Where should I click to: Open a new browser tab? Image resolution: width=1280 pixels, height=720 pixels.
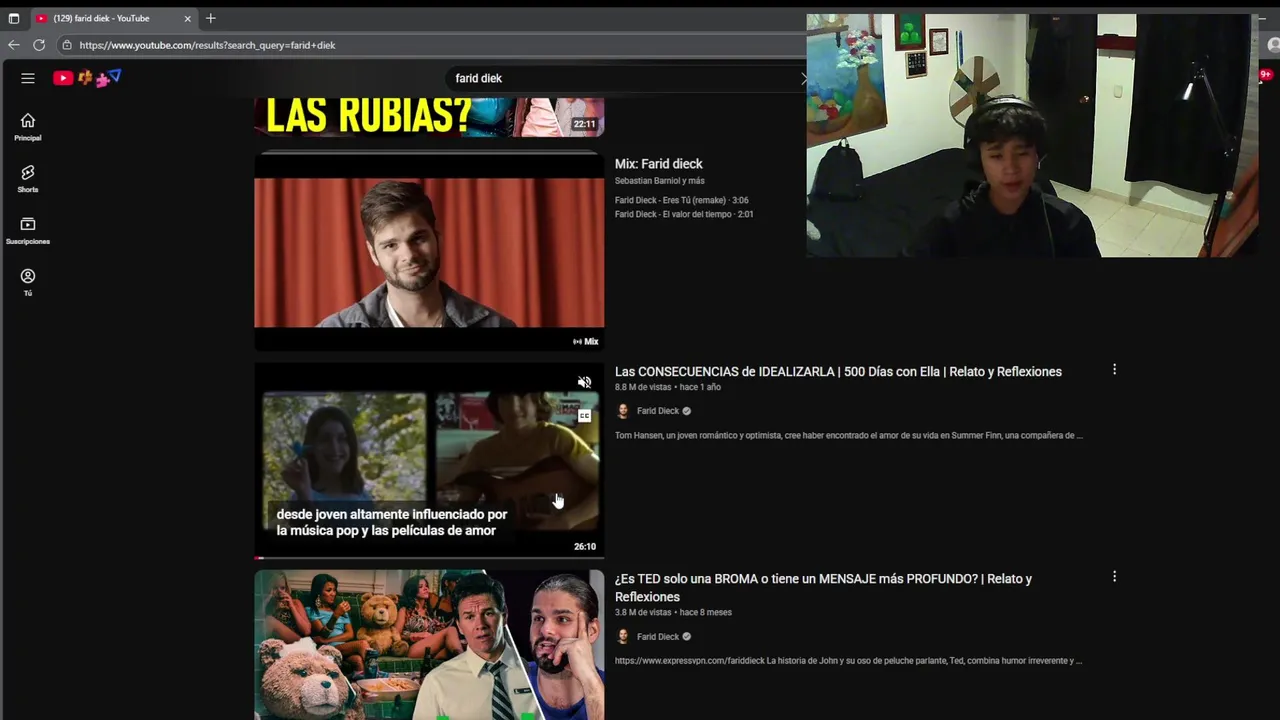[210, 18]
